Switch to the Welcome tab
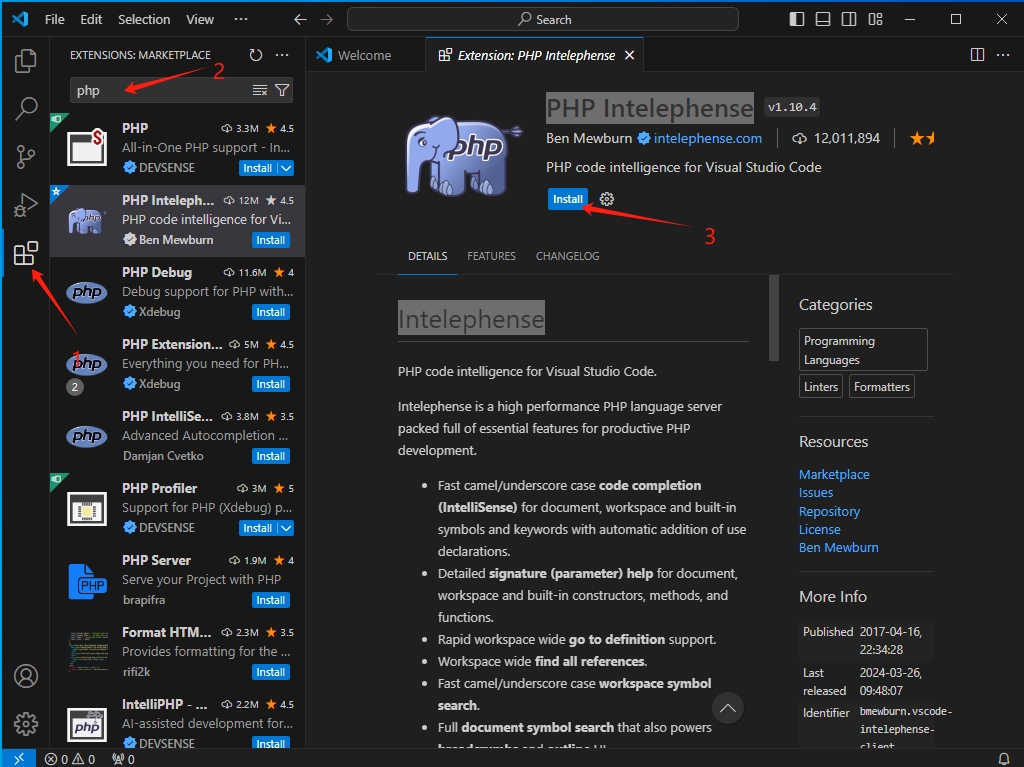This screenshot has width=1024, height=767. tap(364, 56)
